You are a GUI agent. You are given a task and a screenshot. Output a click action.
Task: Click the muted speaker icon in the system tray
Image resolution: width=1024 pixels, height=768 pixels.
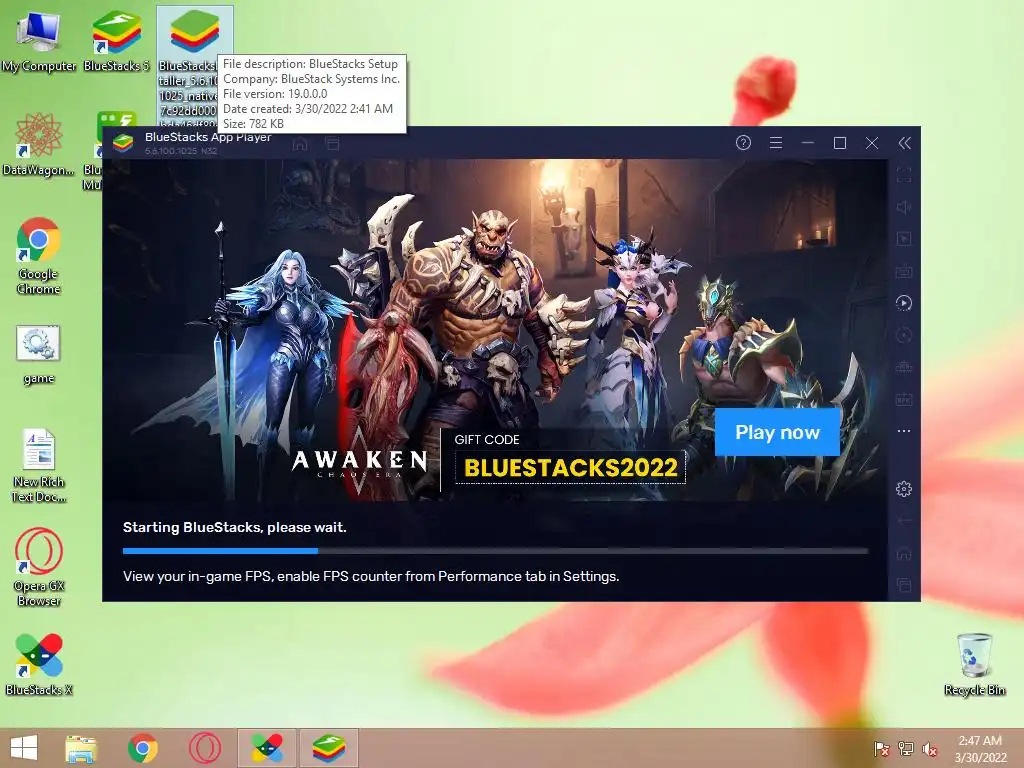[930, 749]
